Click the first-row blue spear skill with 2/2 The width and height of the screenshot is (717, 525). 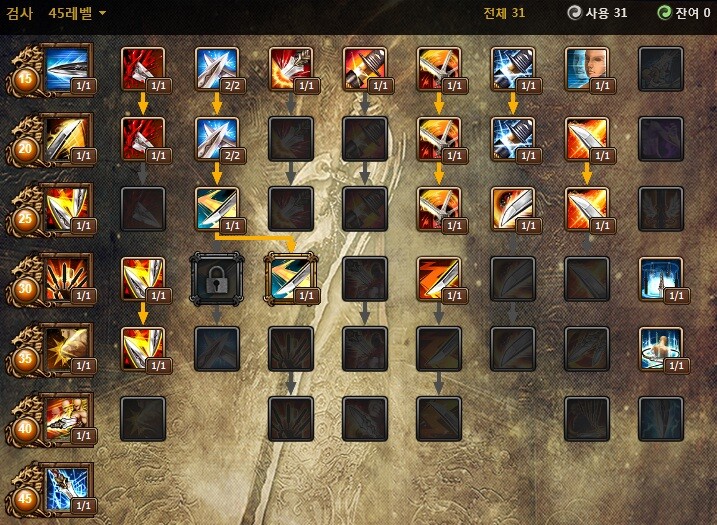click(217, 69)
